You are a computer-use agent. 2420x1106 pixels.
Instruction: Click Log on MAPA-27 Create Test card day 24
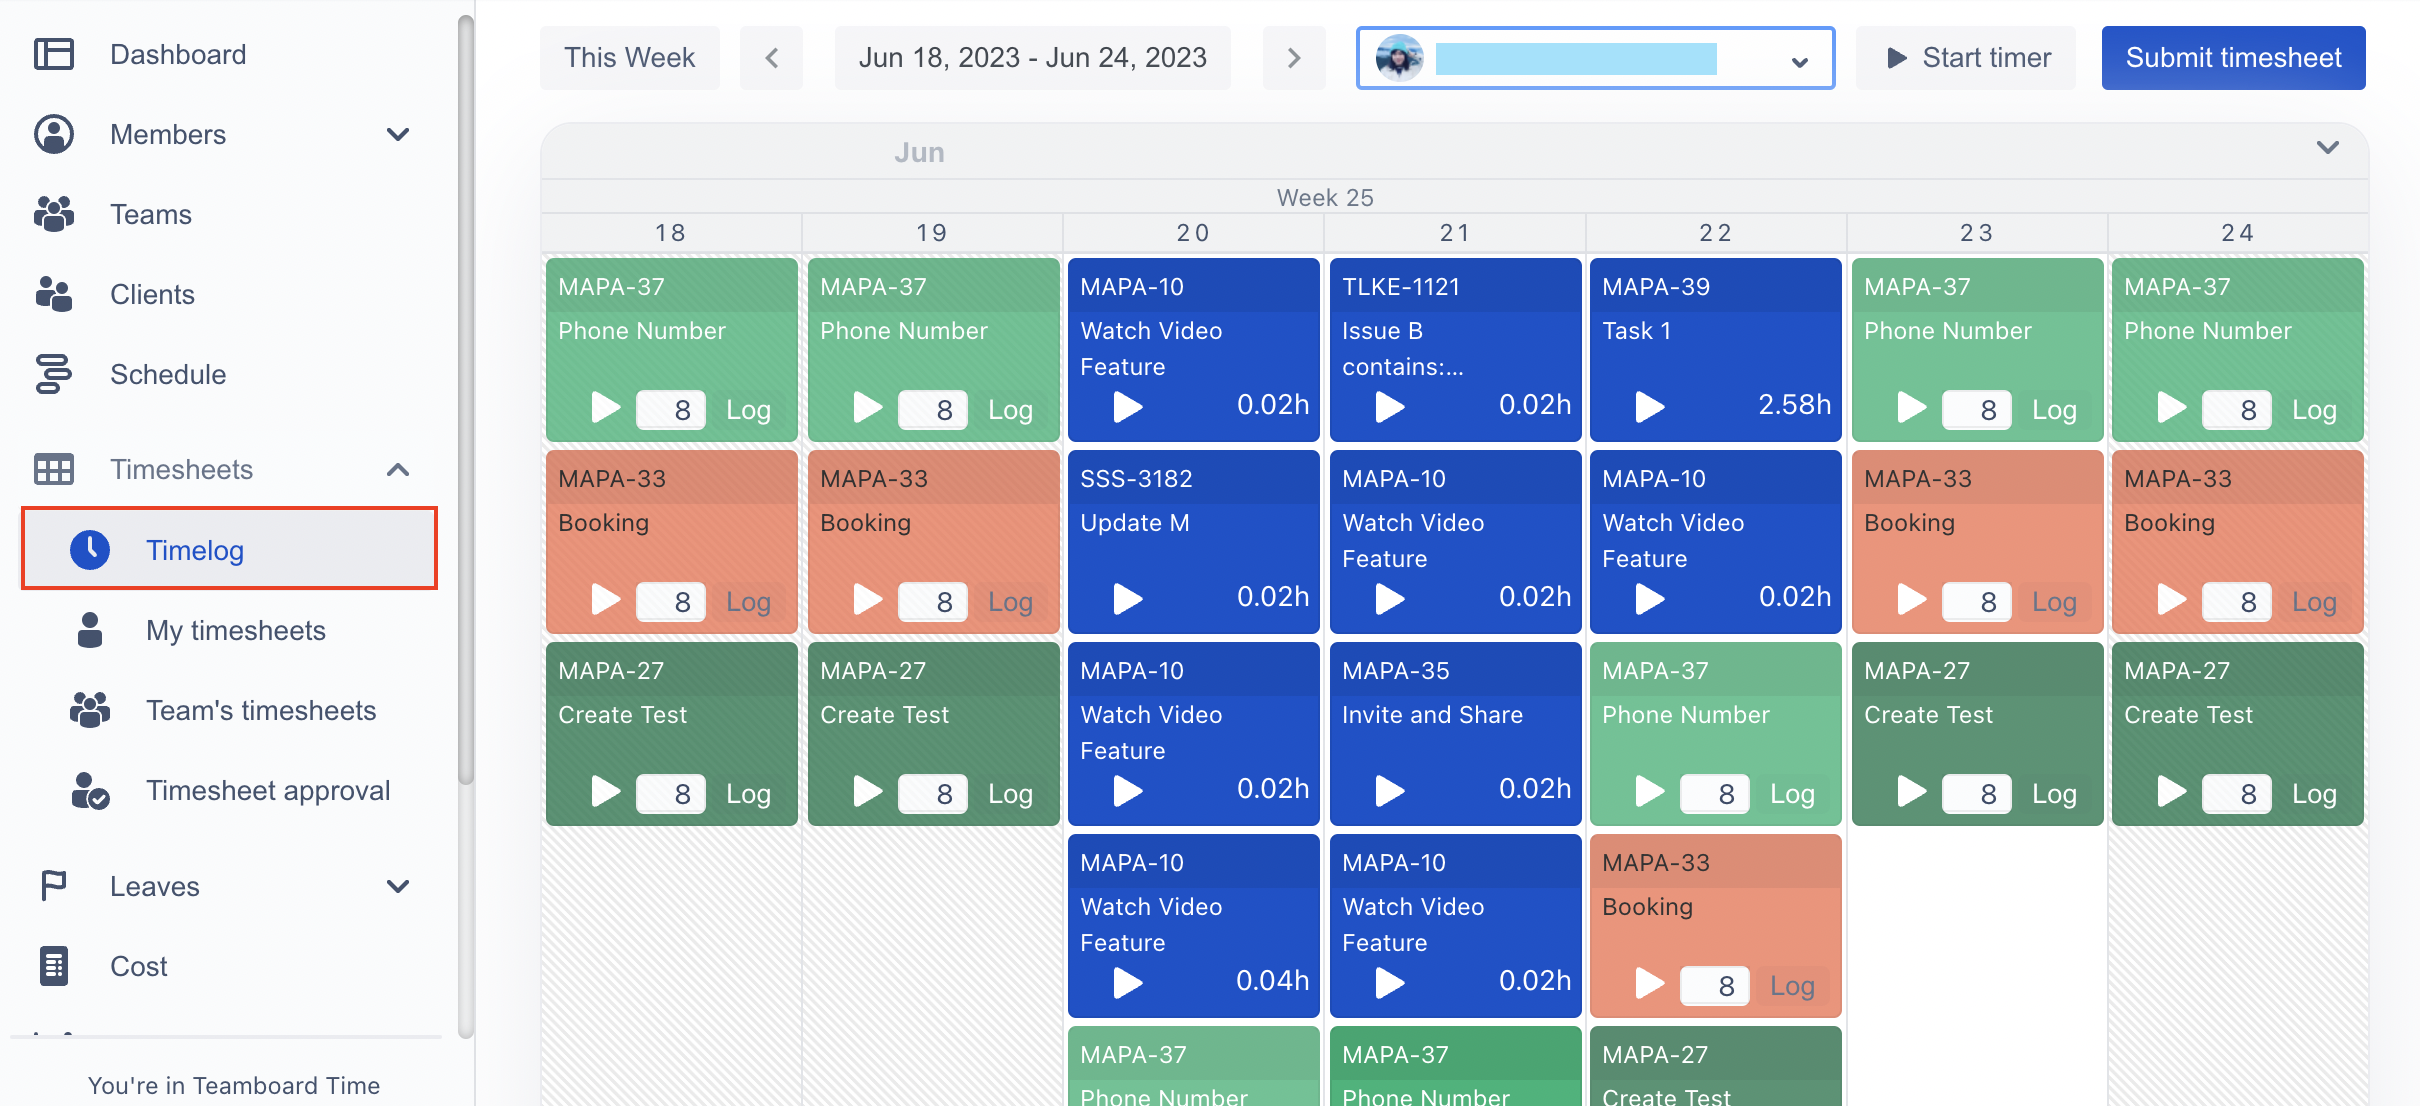pos(2314,794)
